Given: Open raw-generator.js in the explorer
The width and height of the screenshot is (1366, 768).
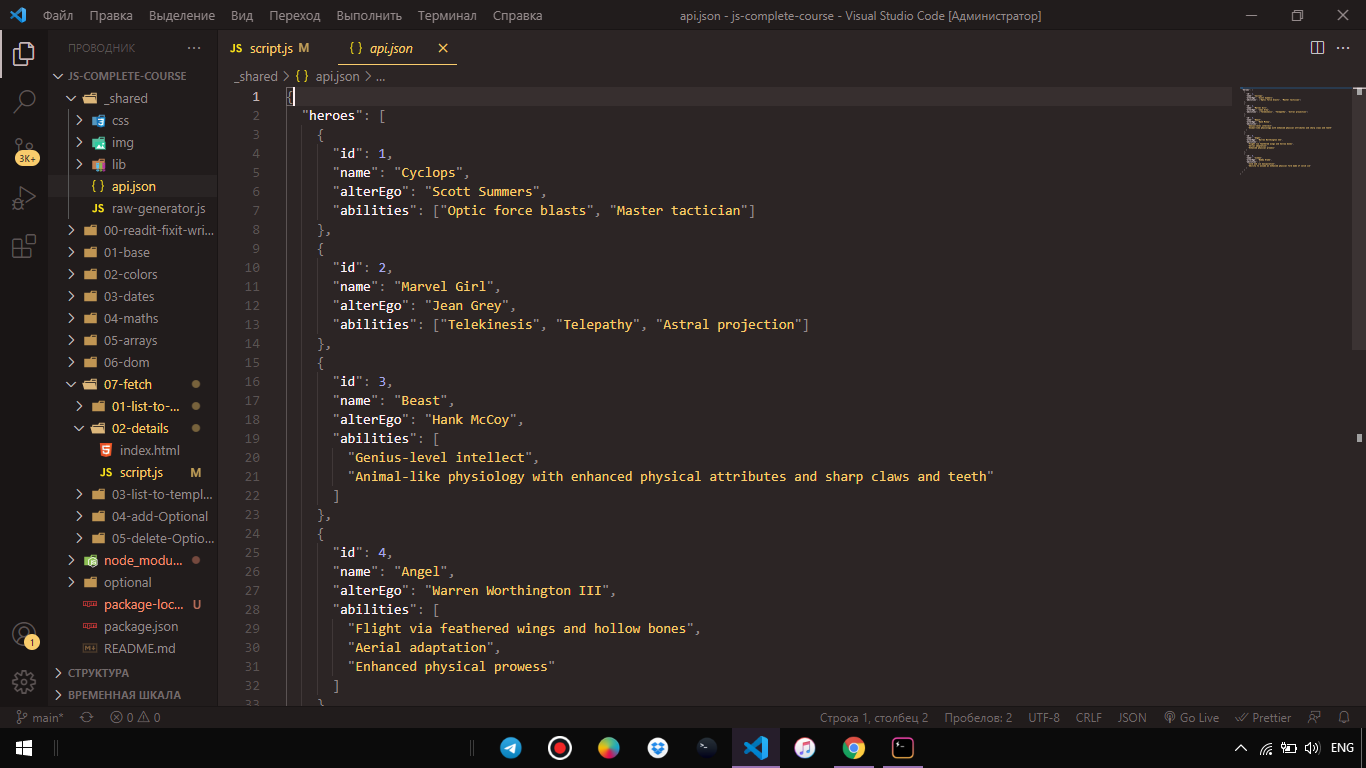Looking at the screenshot, I should tap(158, 208).
